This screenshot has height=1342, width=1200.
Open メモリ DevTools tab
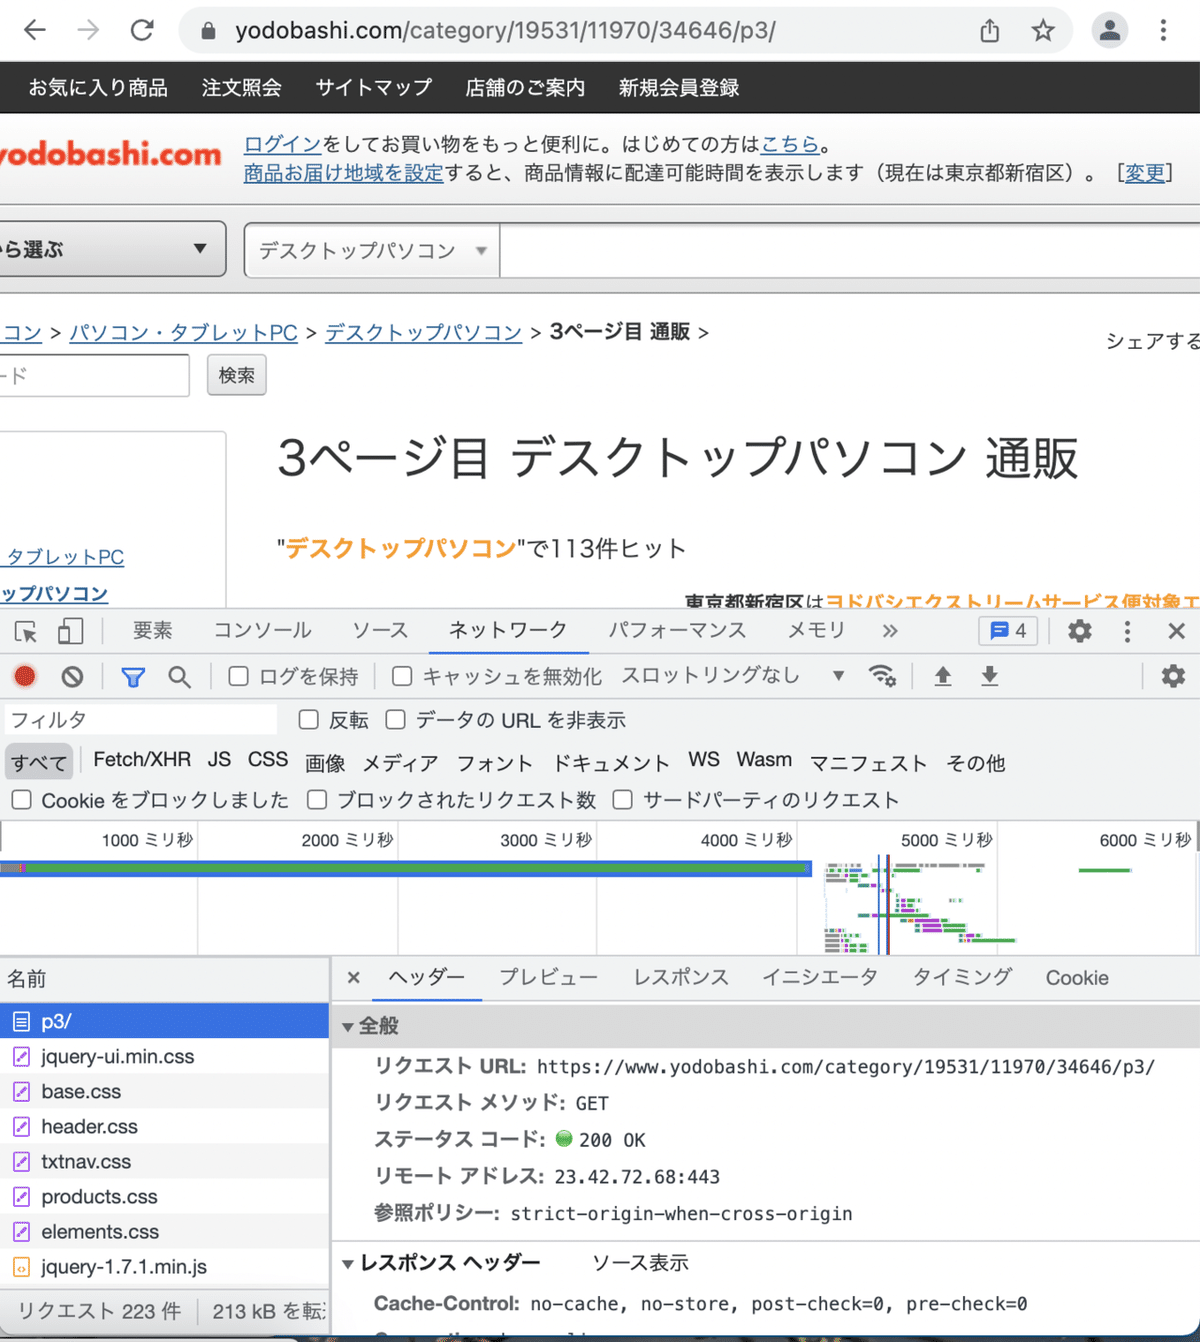pyautogui.click(x=816, y=631)
